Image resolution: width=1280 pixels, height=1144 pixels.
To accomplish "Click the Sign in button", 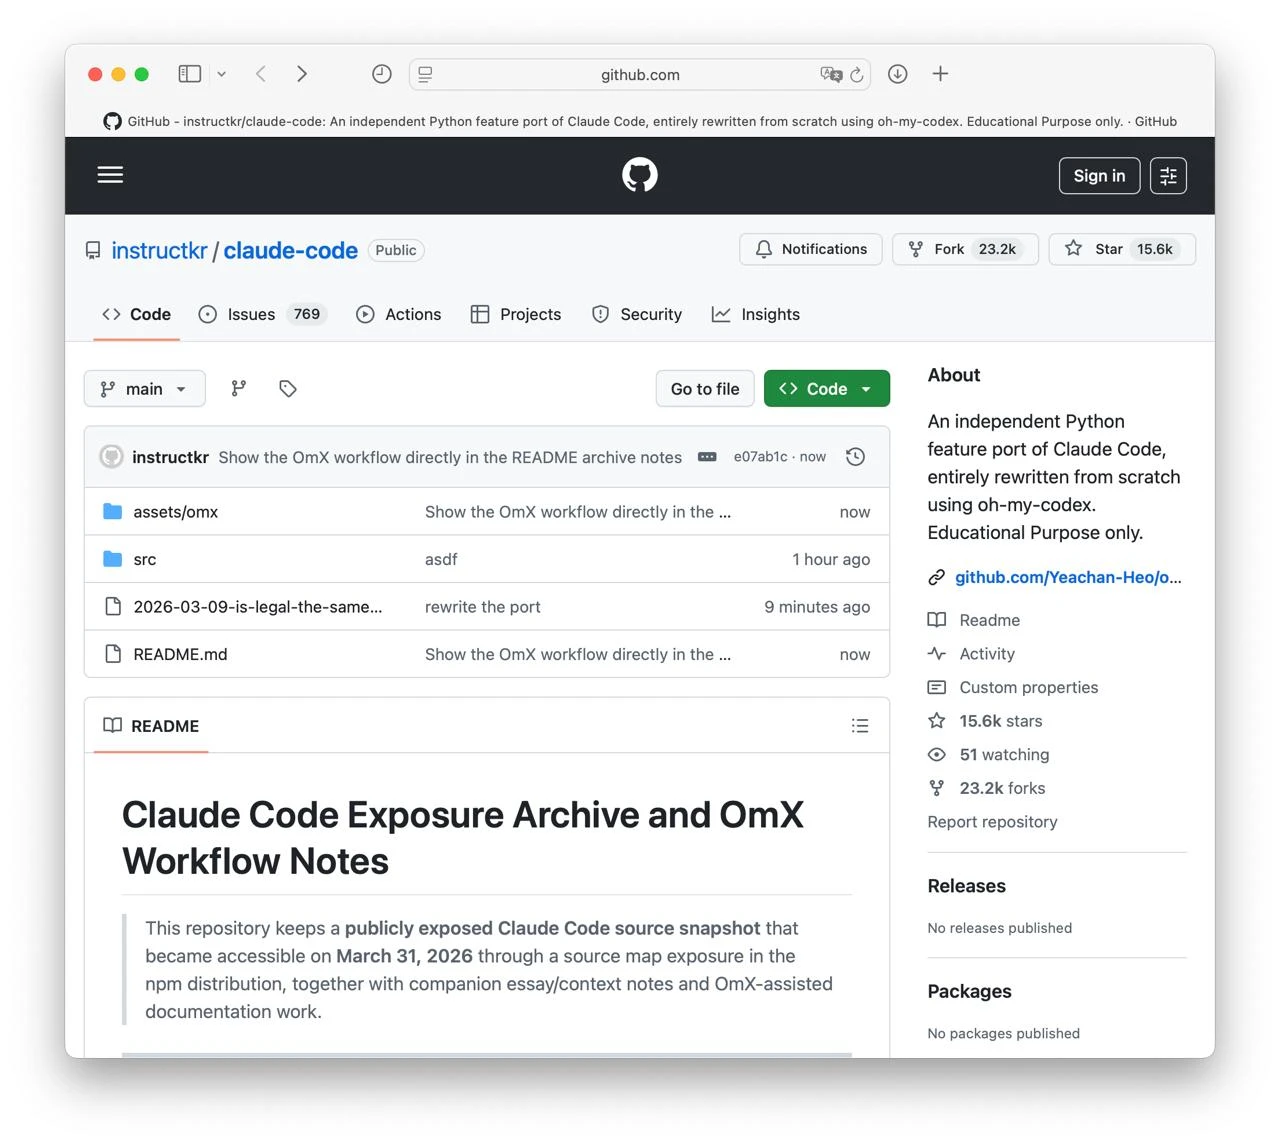I will click(x=1099, y=176).
